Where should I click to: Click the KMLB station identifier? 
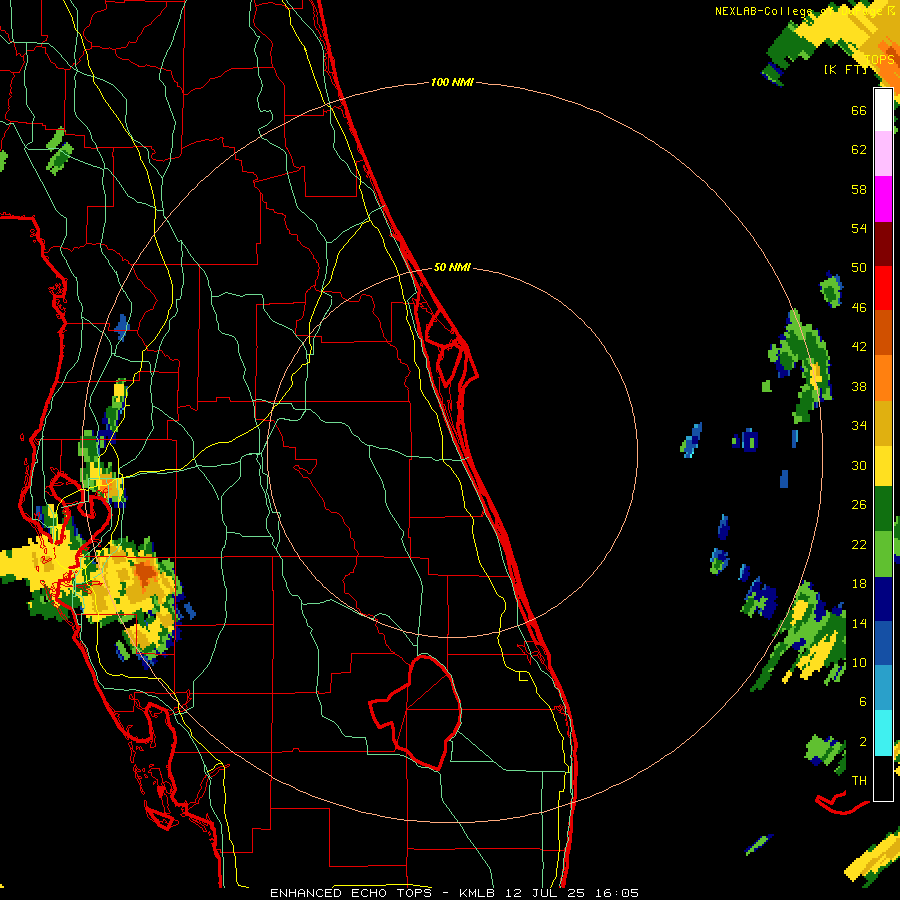pos(479,893)
